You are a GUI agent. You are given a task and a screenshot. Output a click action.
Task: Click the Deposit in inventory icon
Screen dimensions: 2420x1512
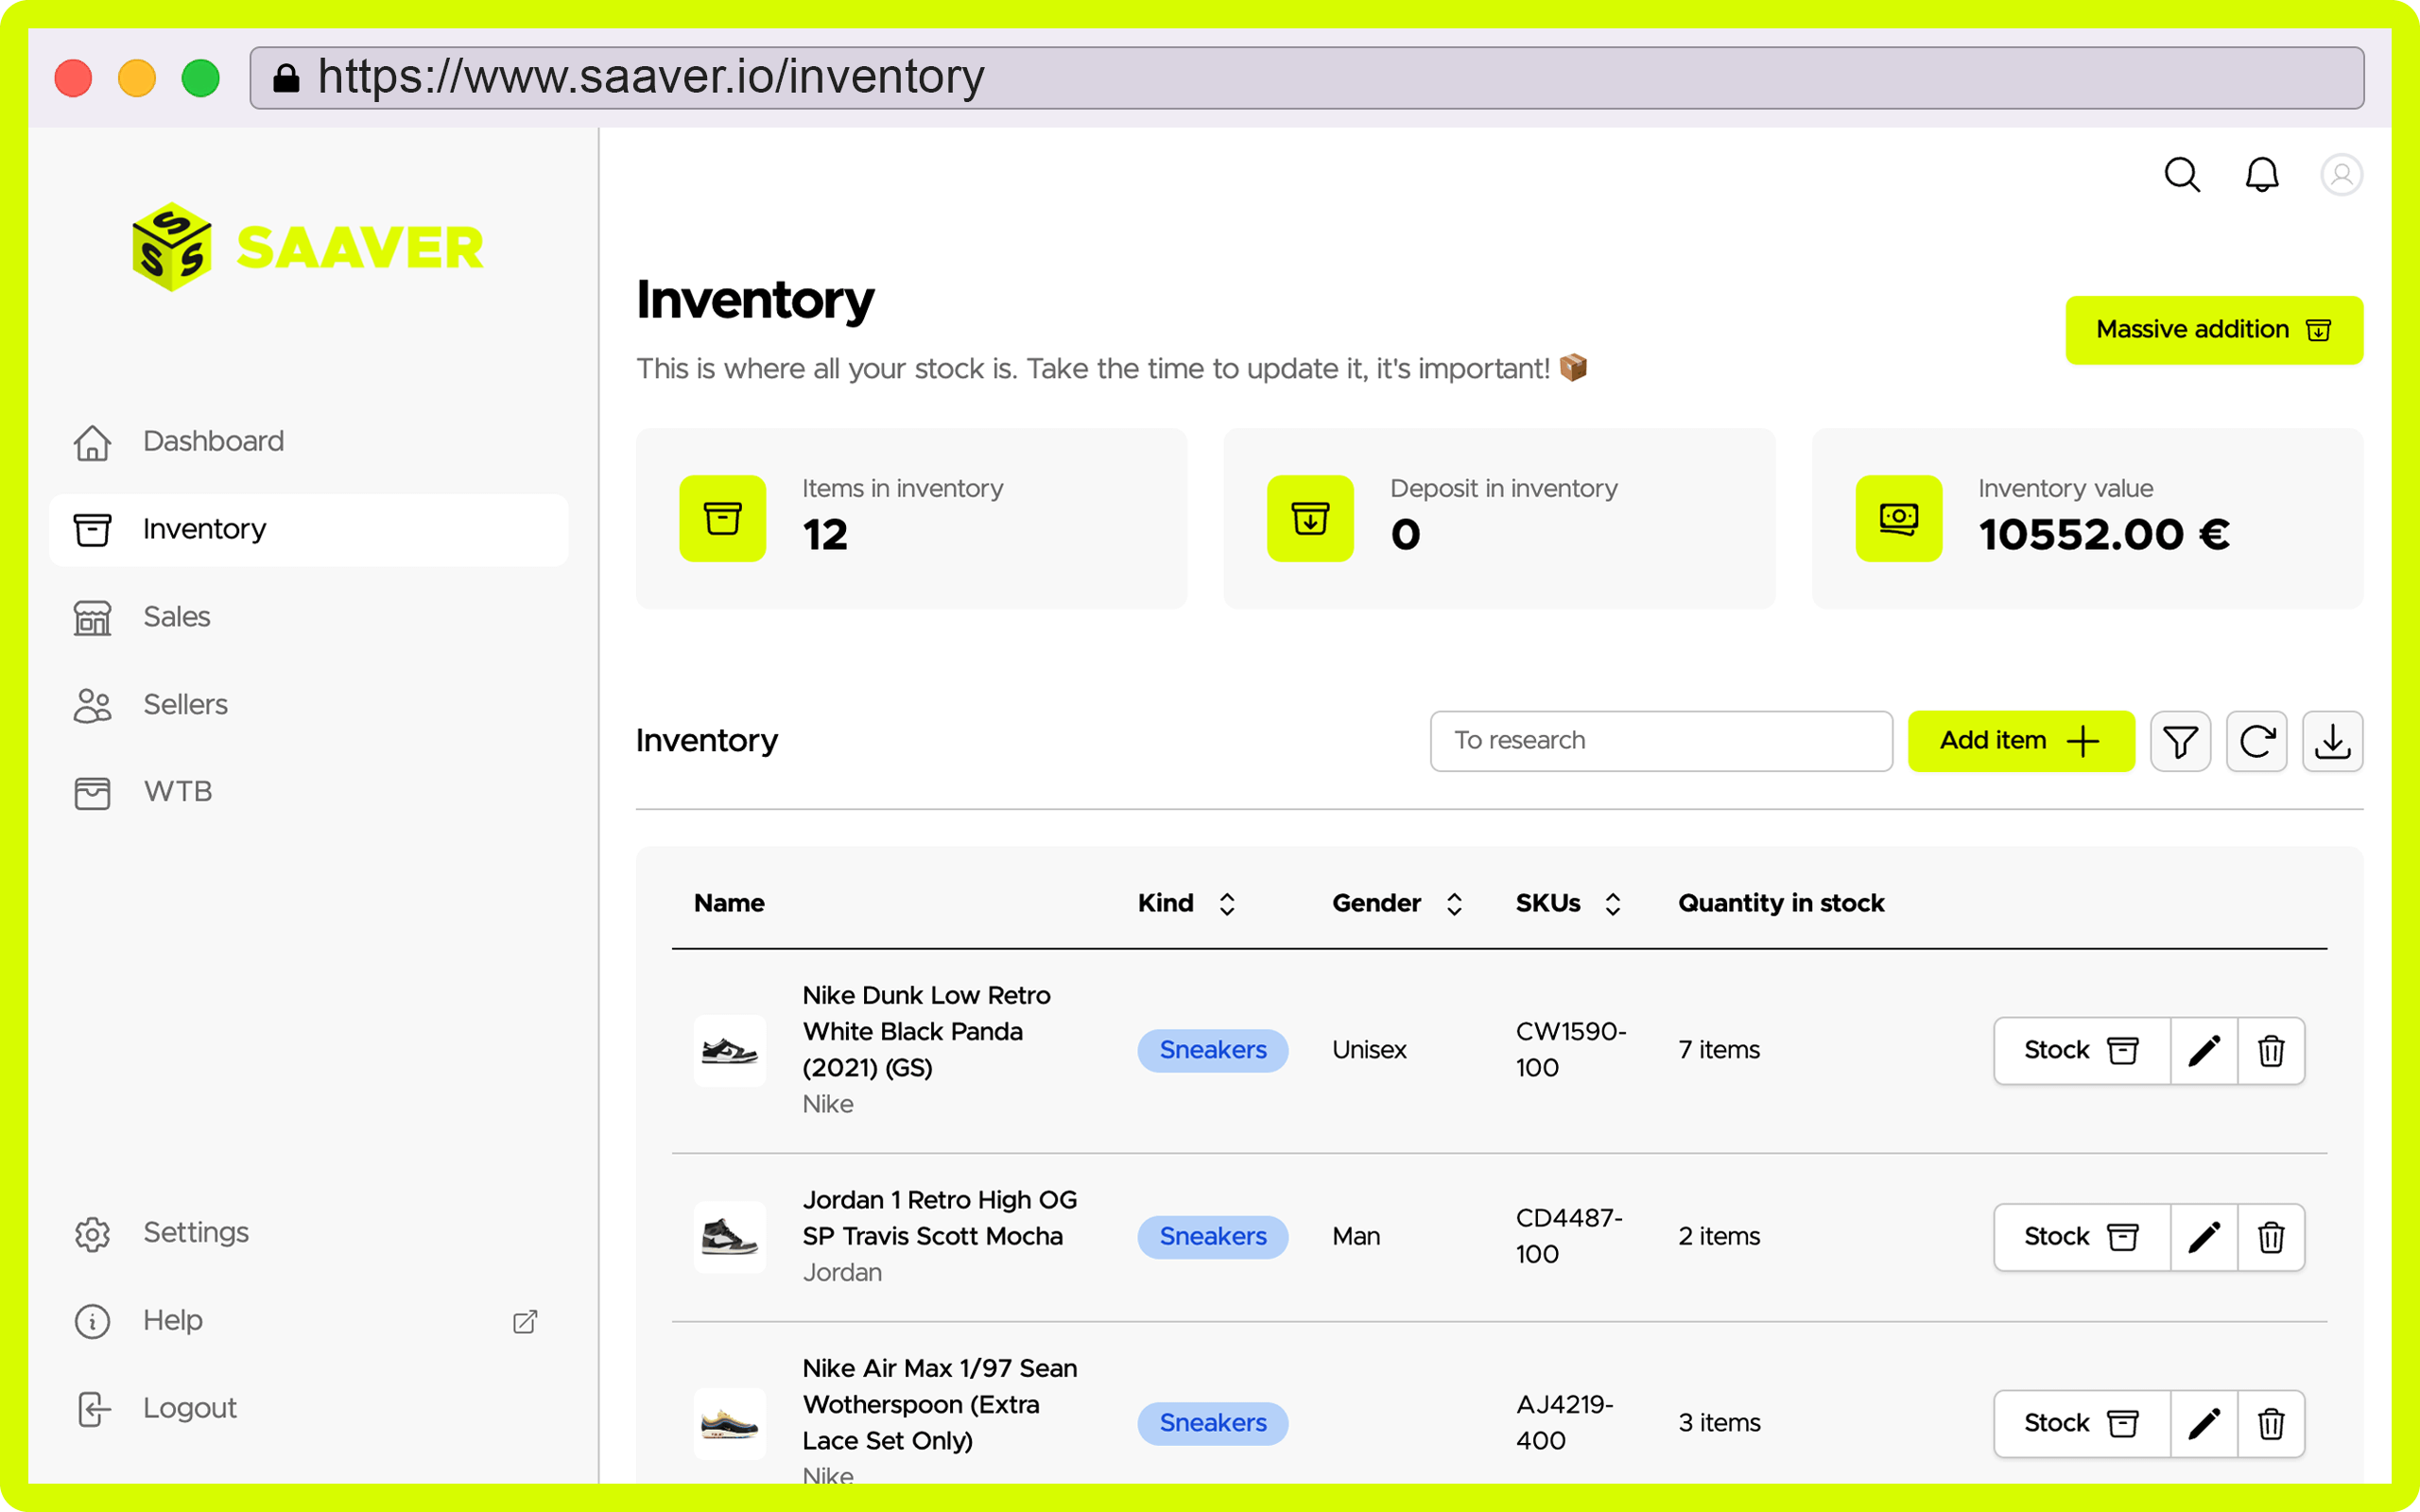[1310, 518]
